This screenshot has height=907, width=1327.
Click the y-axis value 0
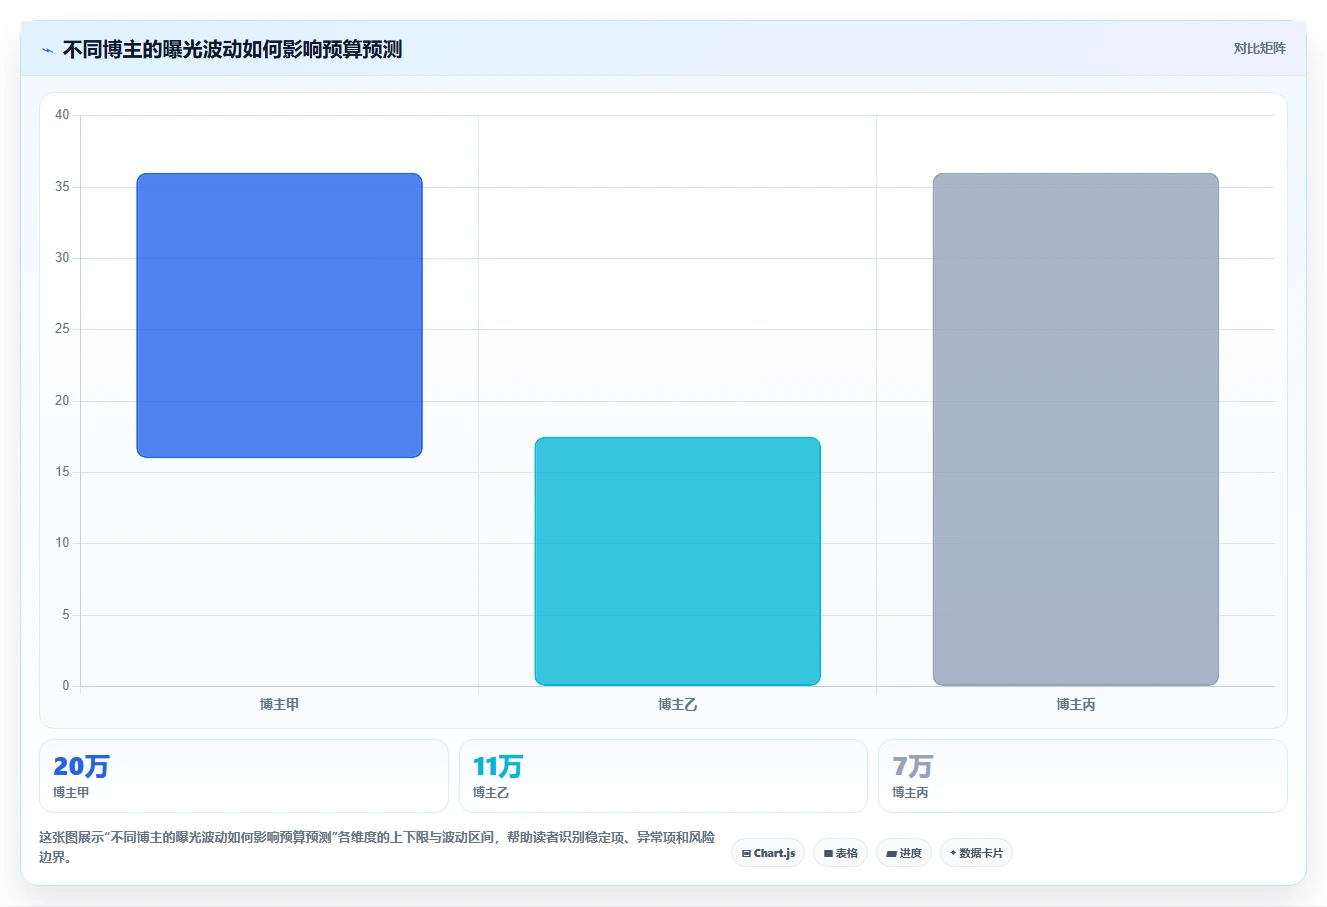pyautogui.click(x=66, y=685)
